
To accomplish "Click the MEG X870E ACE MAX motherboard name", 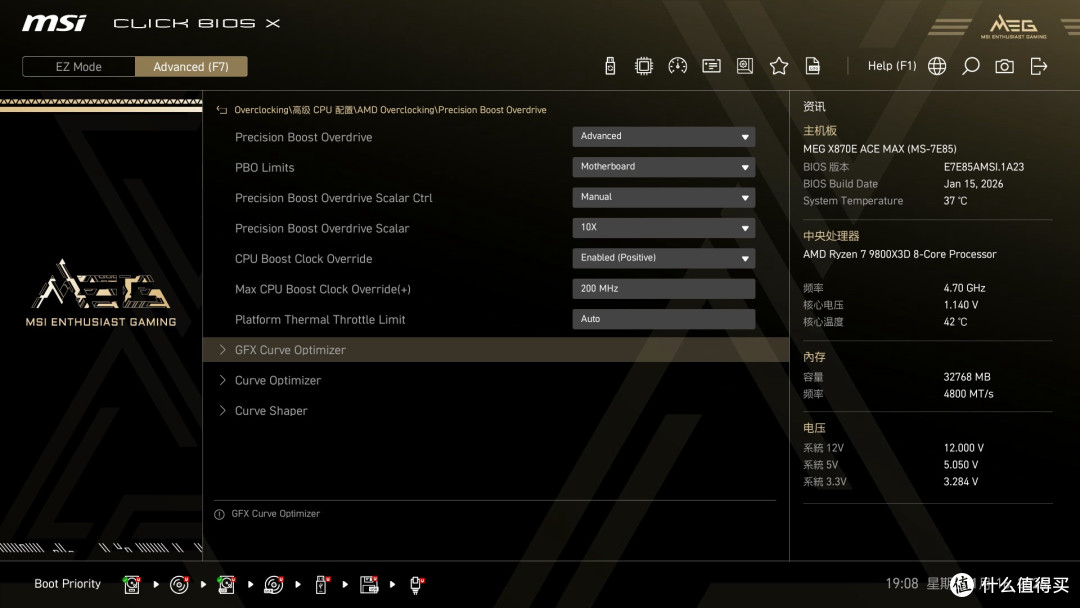I will coord(880,149).
